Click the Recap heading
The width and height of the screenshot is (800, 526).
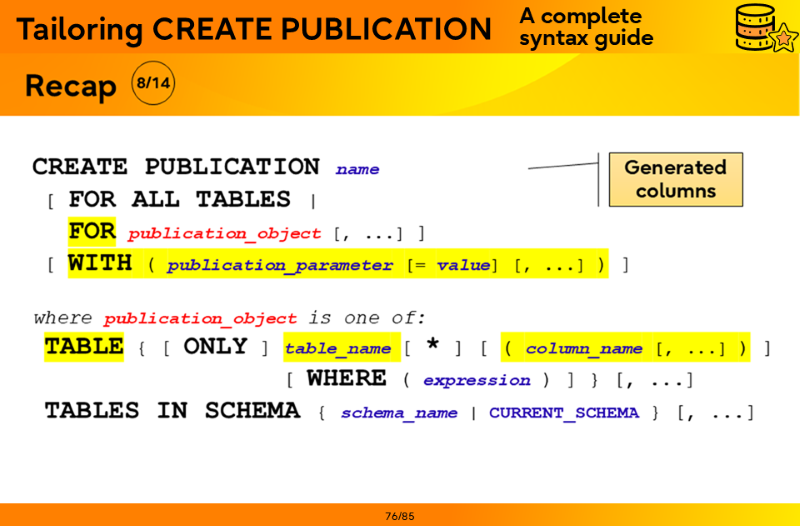[x=70, y=86]
